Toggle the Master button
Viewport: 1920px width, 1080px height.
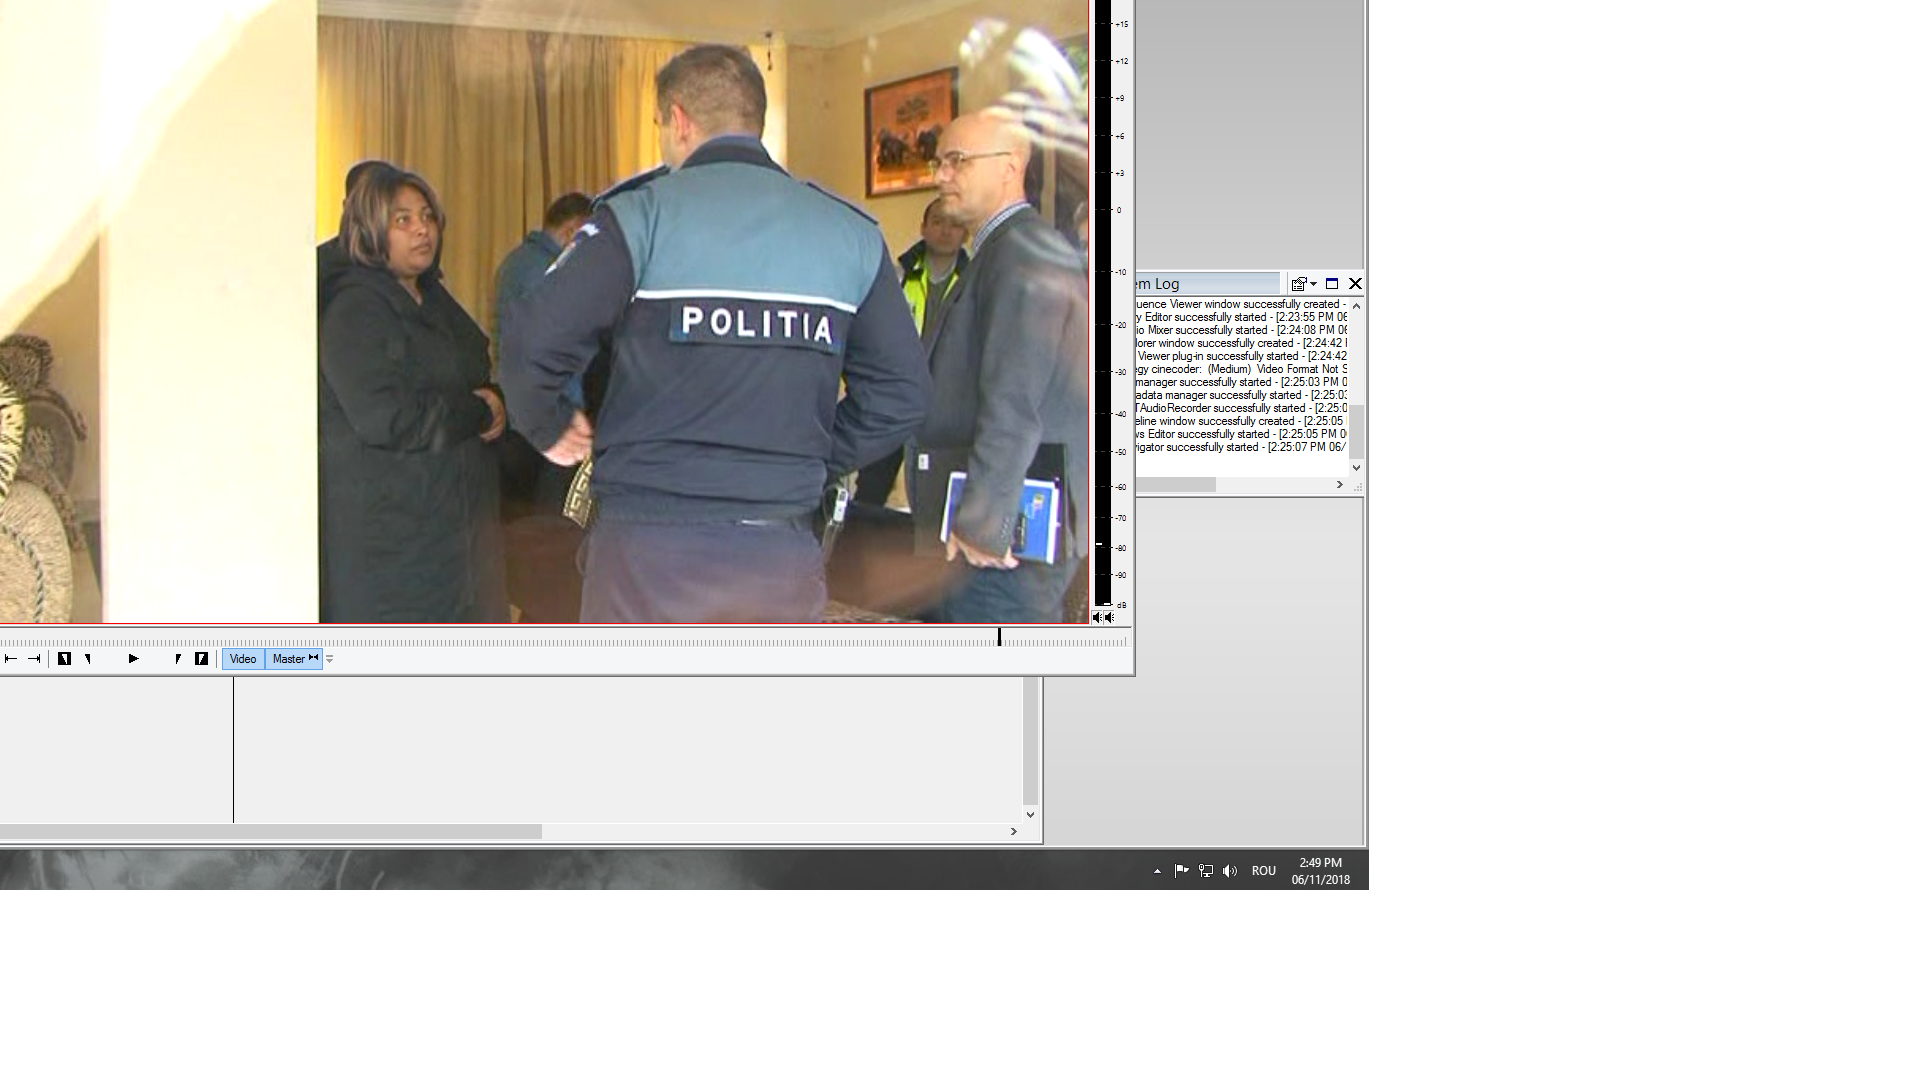293,659
